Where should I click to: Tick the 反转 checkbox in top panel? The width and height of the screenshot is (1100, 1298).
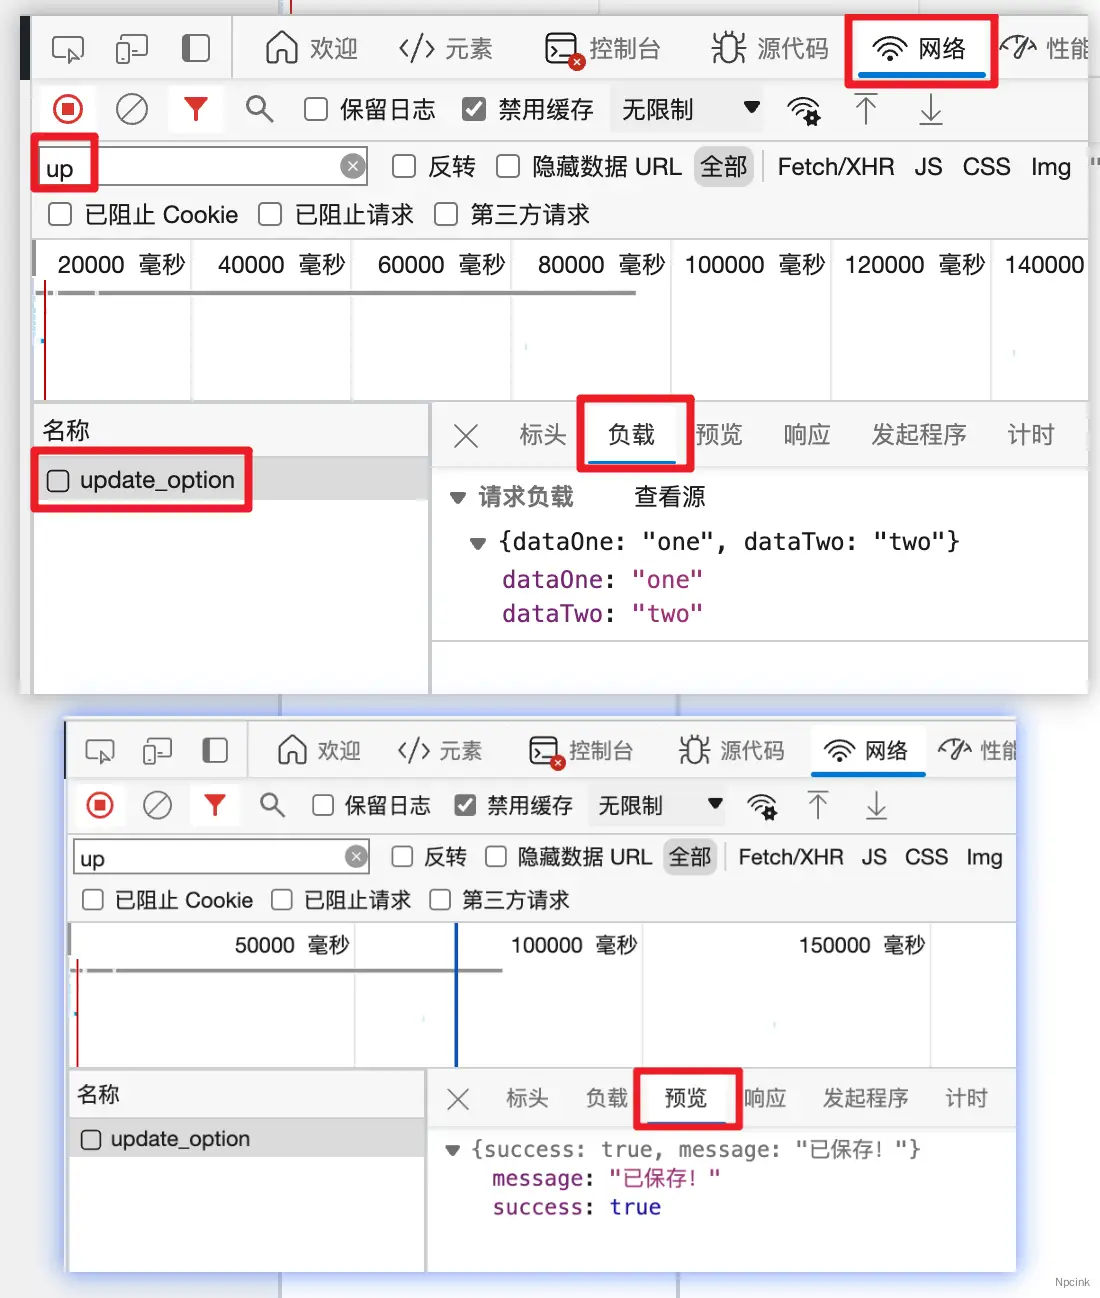[x=404, y=166]
